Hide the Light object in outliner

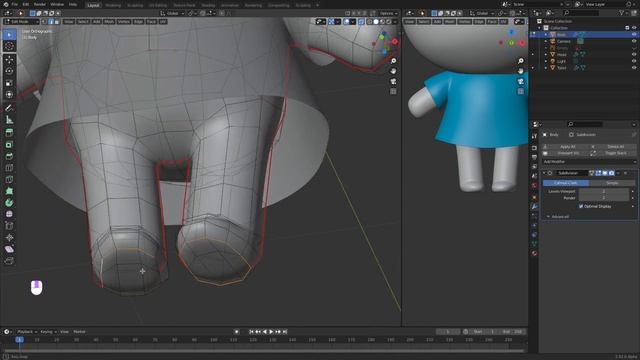pos(634,61)
